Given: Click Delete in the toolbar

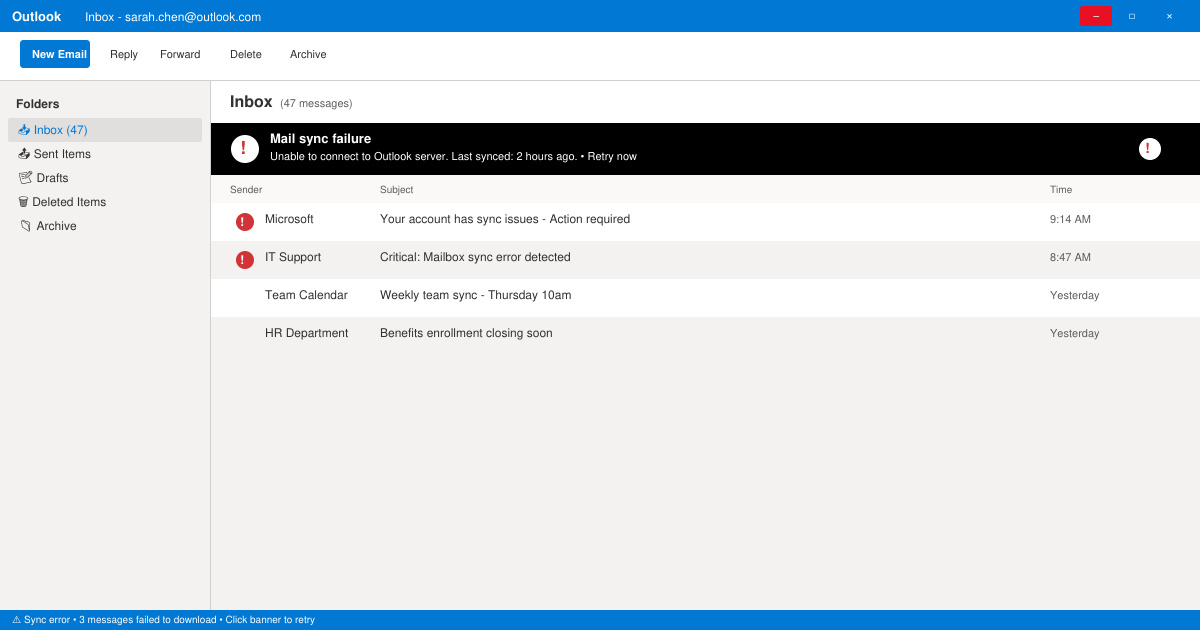Looking at the screenshot, I should pyautogui.click(x=246, y=54).
